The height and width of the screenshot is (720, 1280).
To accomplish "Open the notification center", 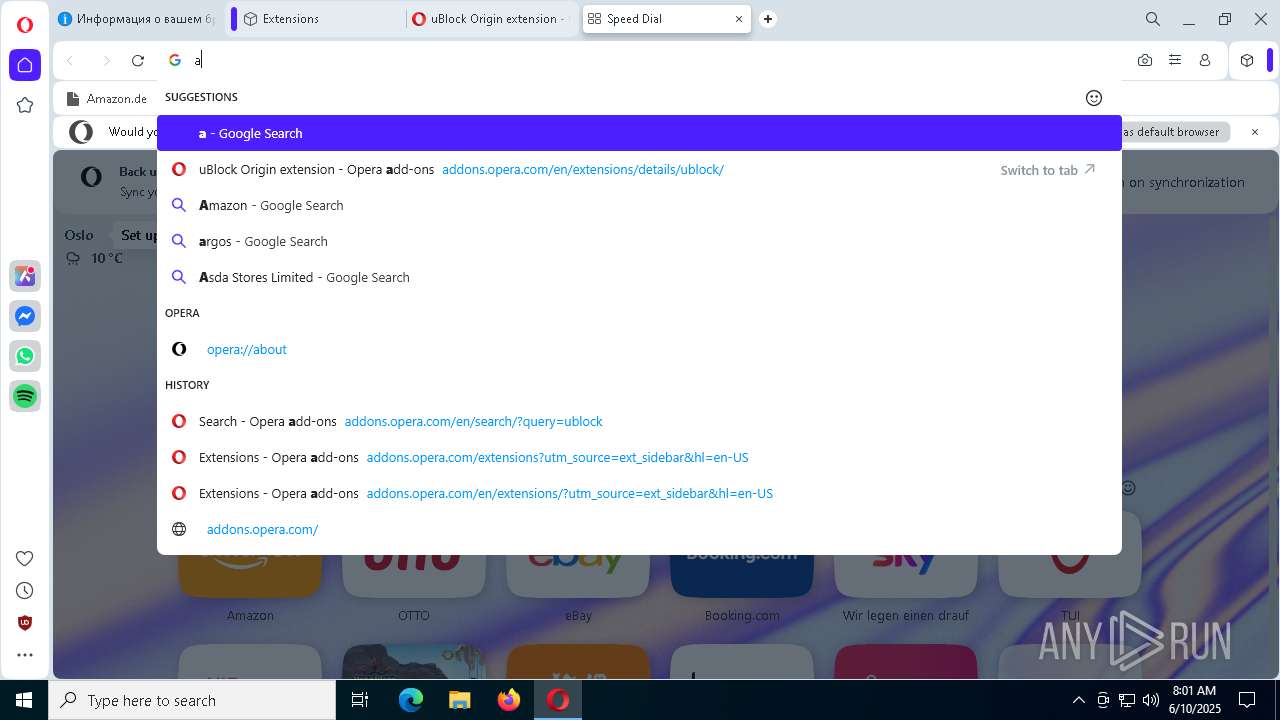I will click(1247, 700).
